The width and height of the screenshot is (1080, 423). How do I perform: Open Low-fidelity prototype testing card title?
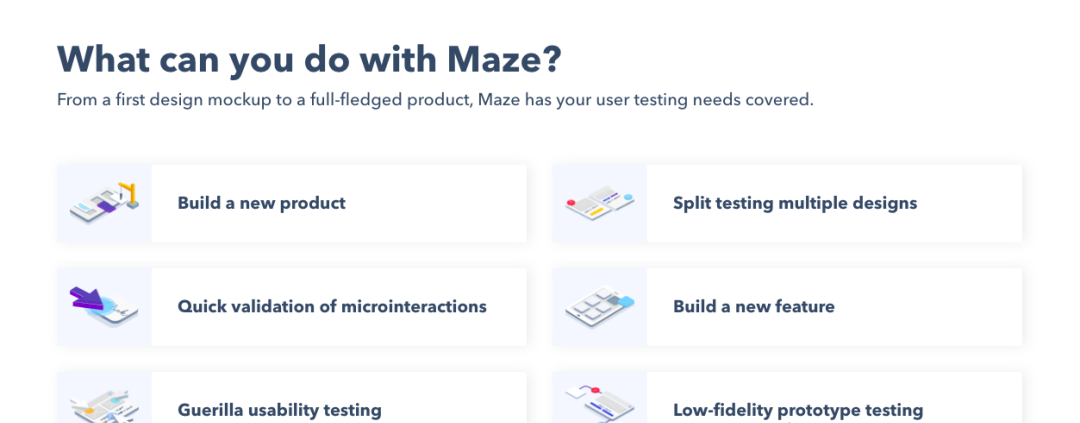(798, 411)
